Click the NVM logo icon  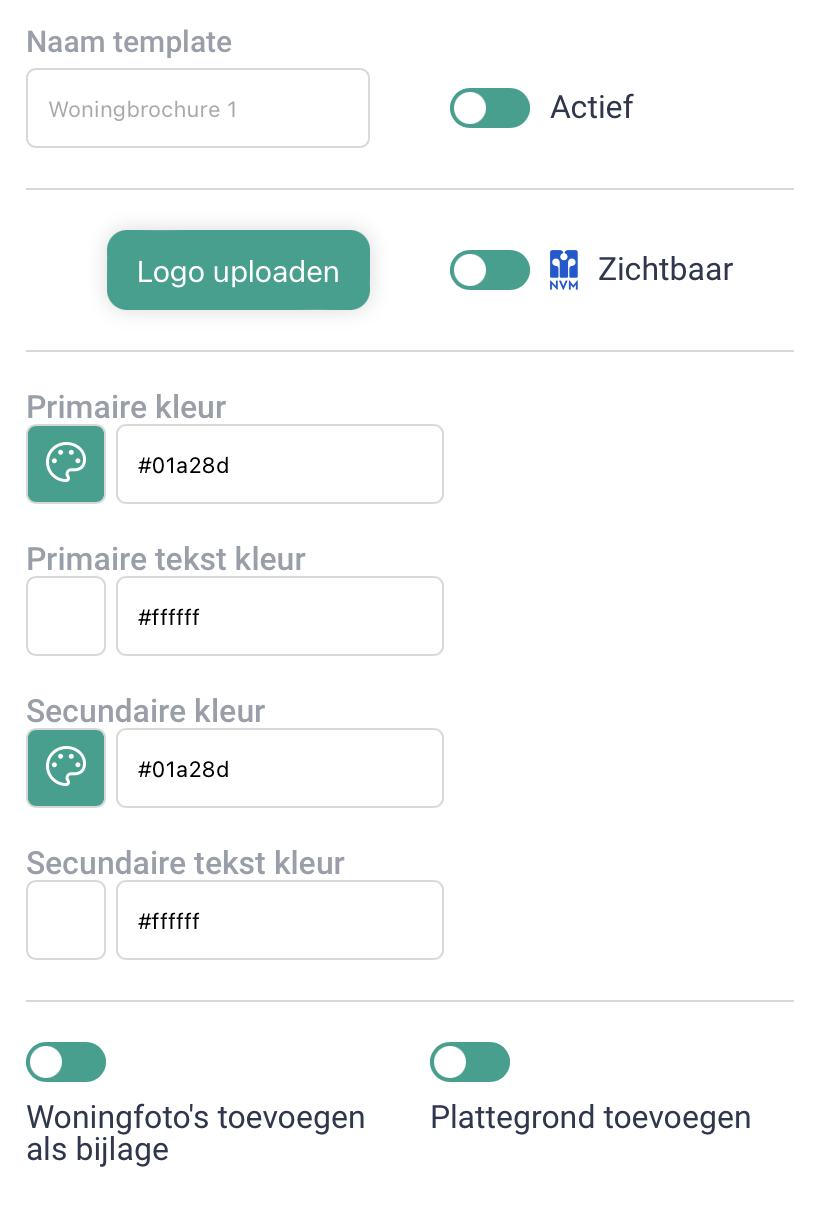pyautogui.click(x=564, y=270)
